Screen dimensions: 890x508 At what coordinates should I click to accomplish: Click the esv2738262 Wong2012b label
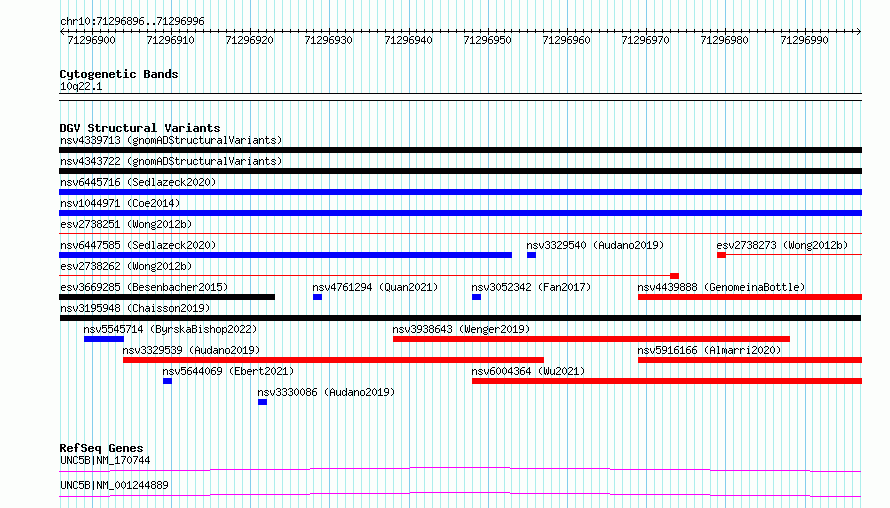pyautogui.click(x=126, y=266)
